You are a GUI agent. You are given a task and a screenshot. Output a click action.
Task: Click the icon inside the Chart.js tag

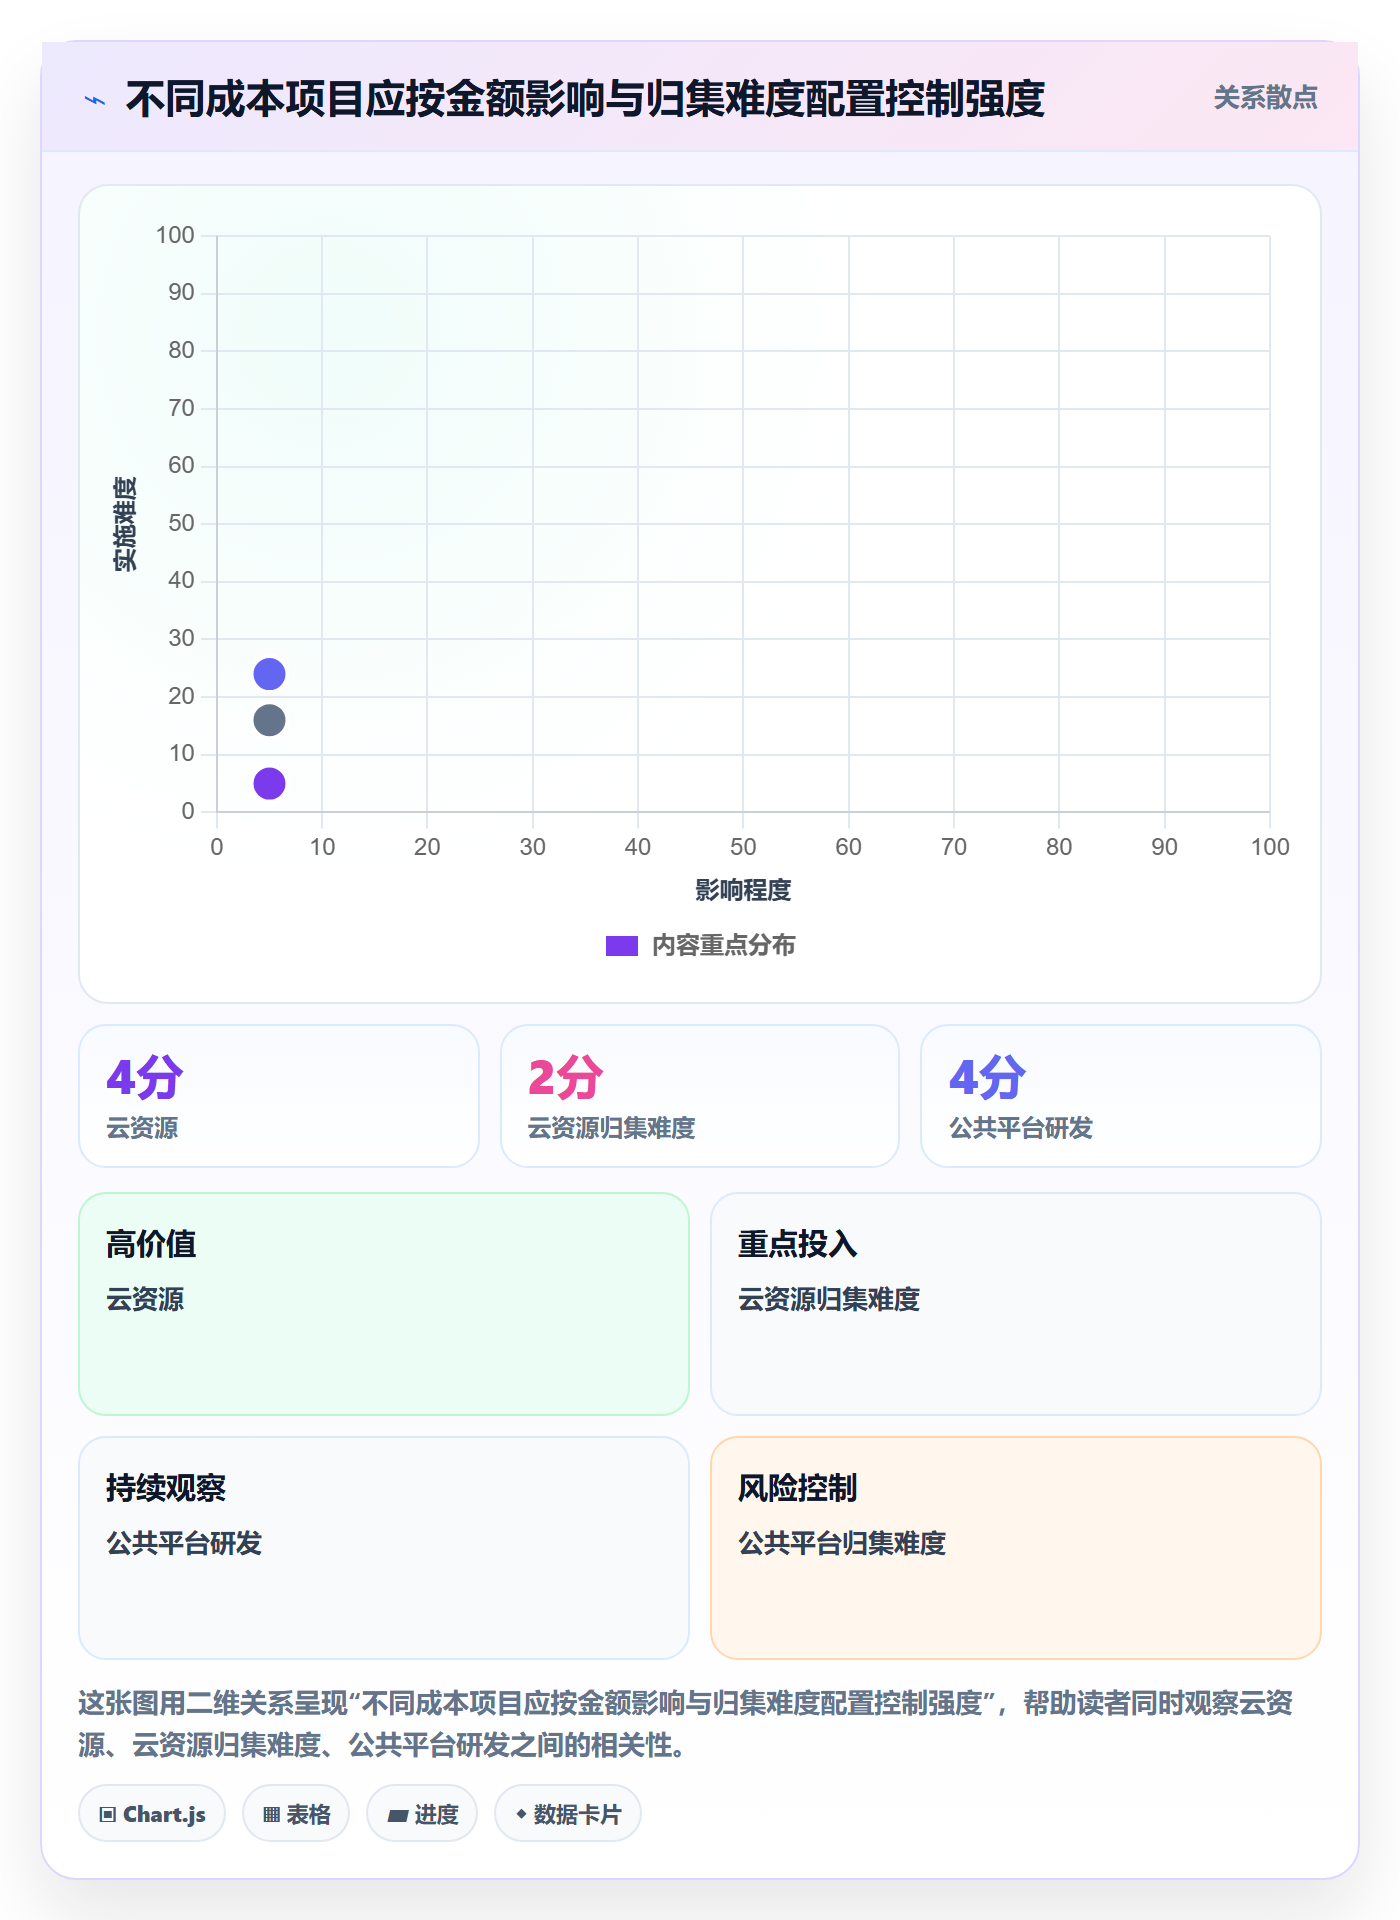pos(108,1815)
